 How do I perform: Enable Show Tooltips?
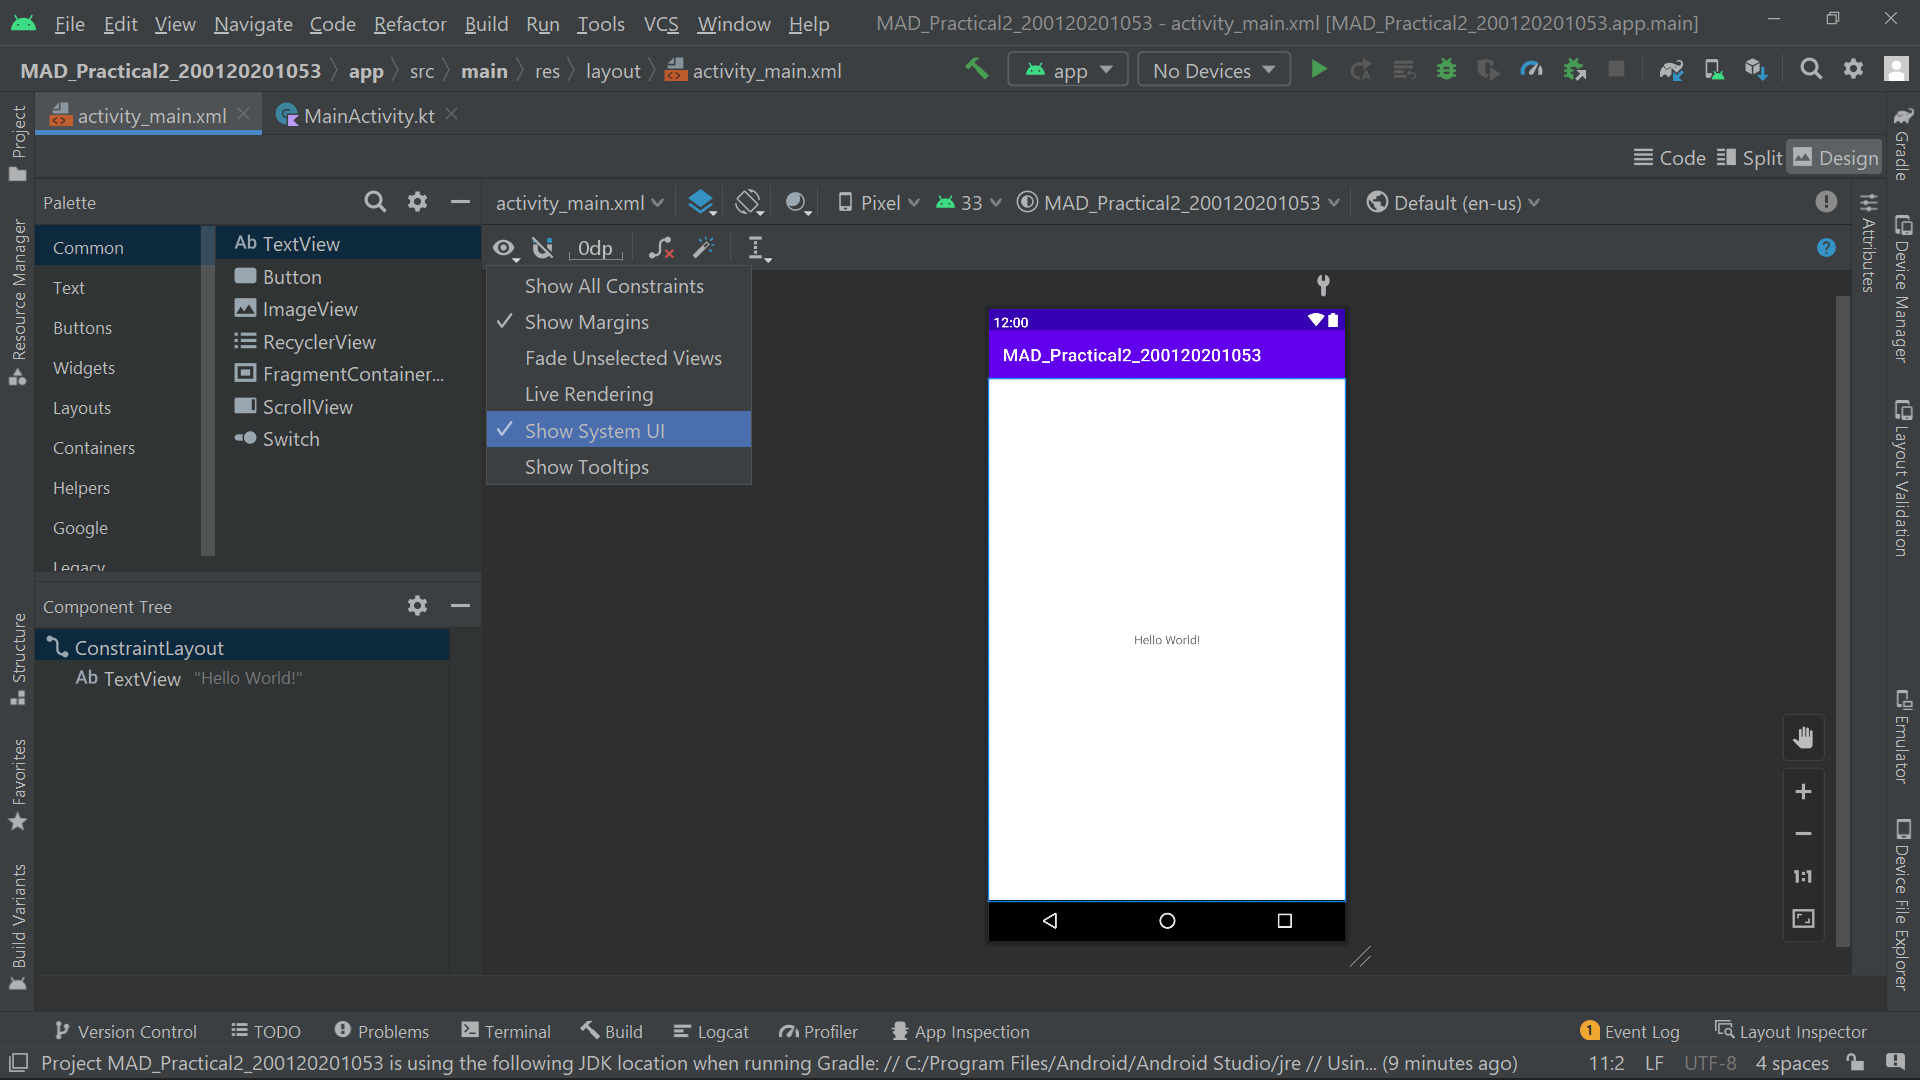[587, 466]
